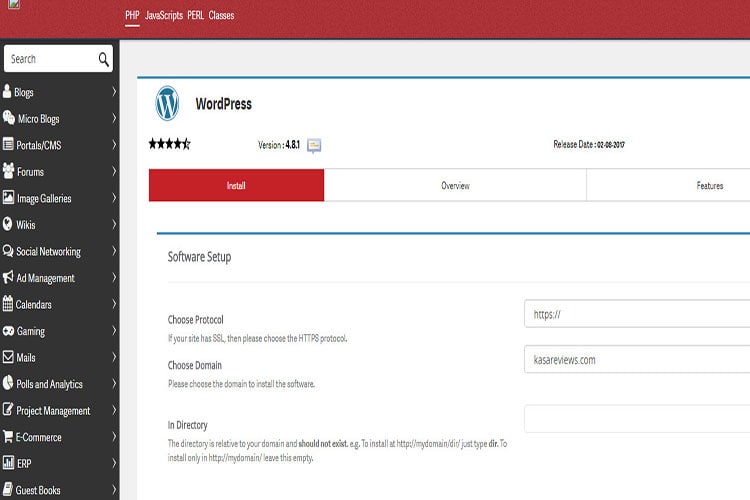Click the Wikis globe icon

7,223
